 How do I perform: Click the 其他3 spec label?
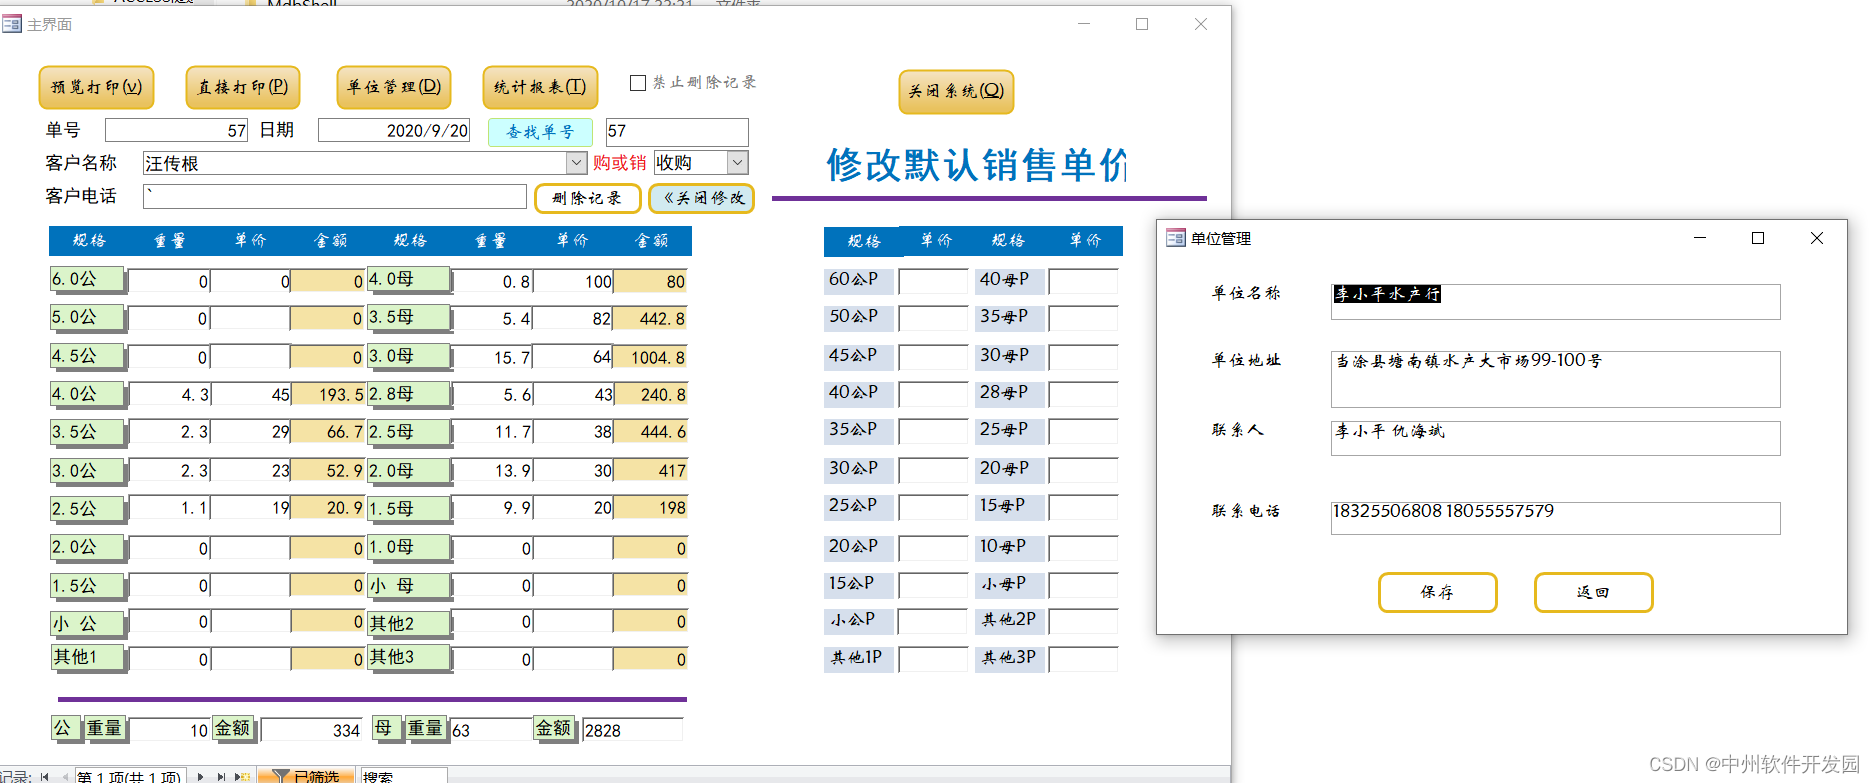point(409,657)
